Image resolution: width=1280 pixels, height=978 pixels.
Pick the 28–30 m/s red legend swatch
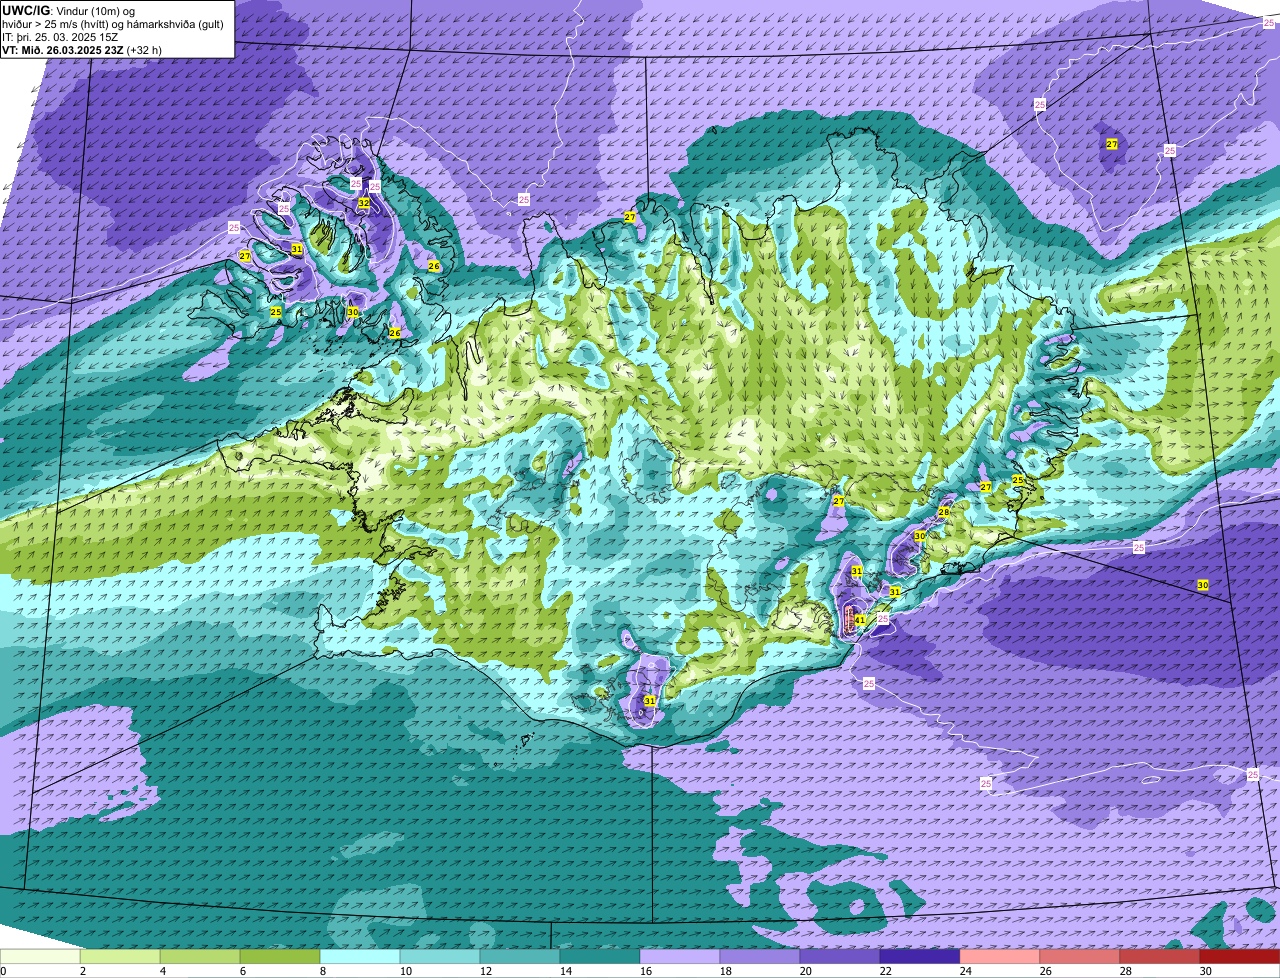click(x=1160, y=956)
